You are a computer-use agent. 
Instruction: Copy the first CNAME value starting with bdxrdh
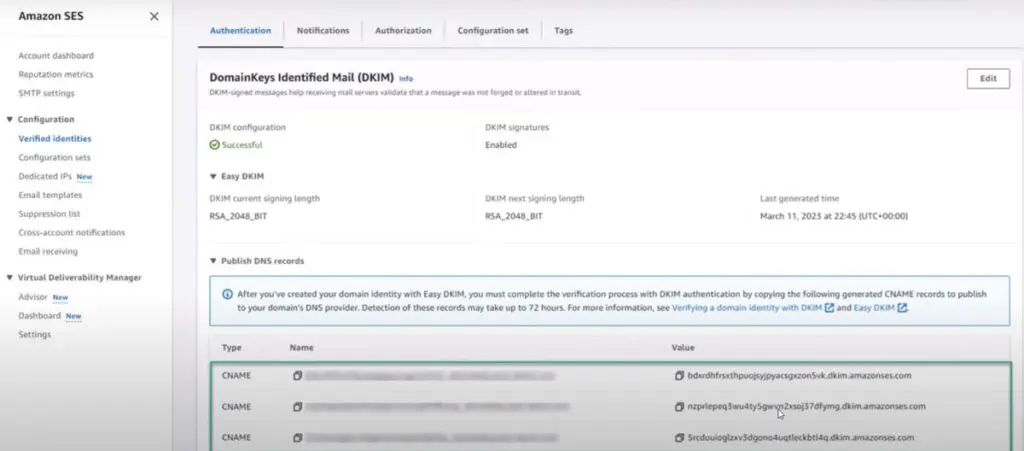(680, 376)
